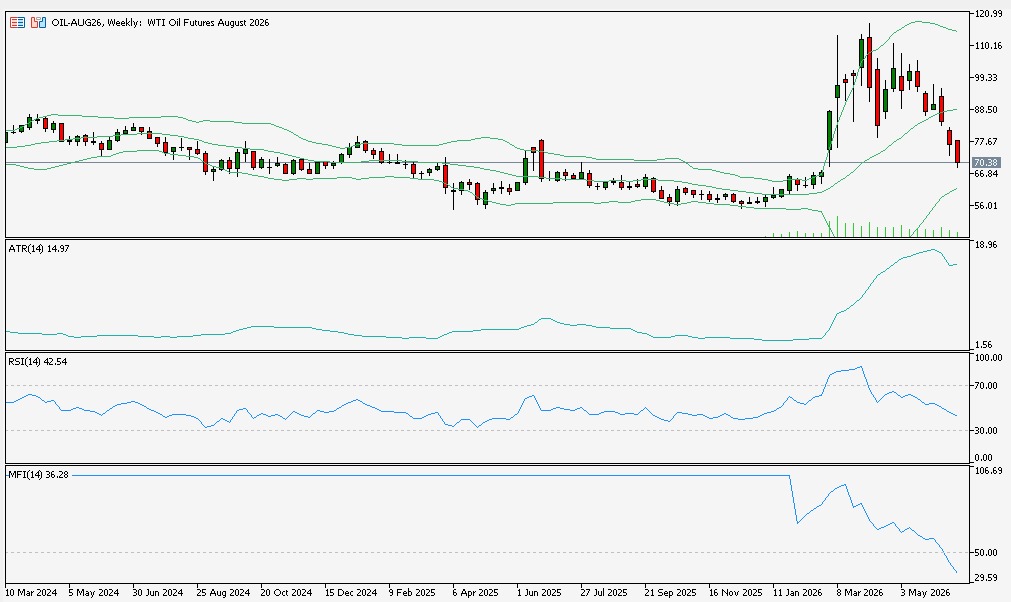Select the MFI(14) 36.28 indicator label
The image size is (1011, 602).
tap(38, 474)
